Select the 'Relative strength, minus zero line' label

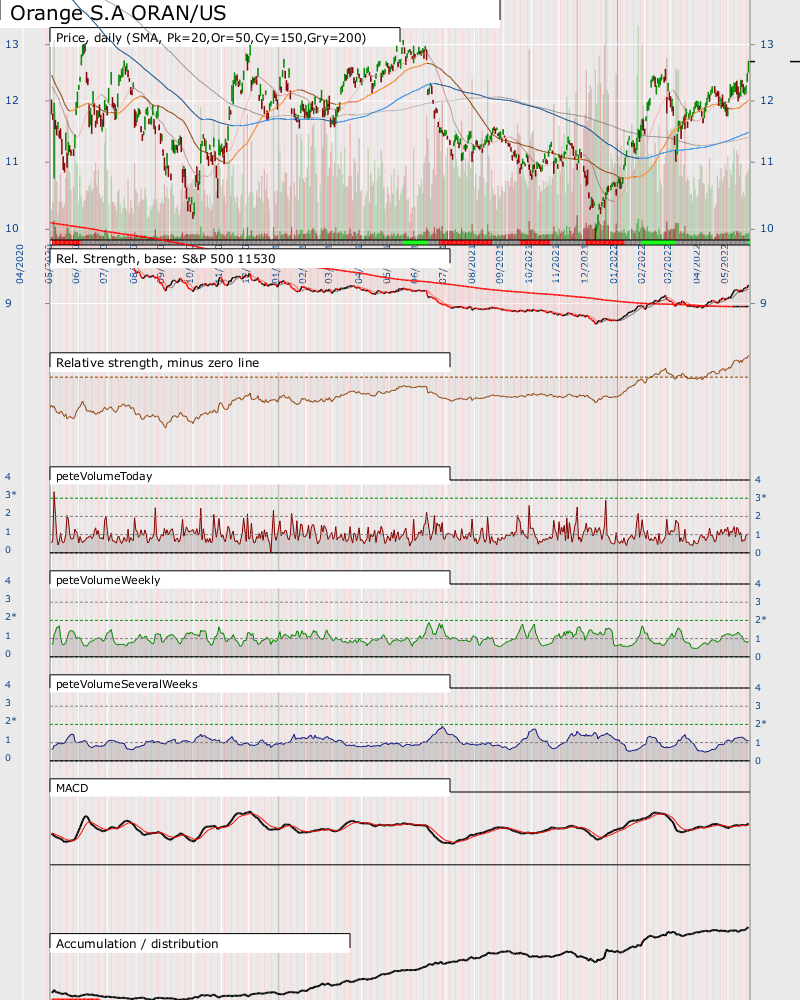158,363
